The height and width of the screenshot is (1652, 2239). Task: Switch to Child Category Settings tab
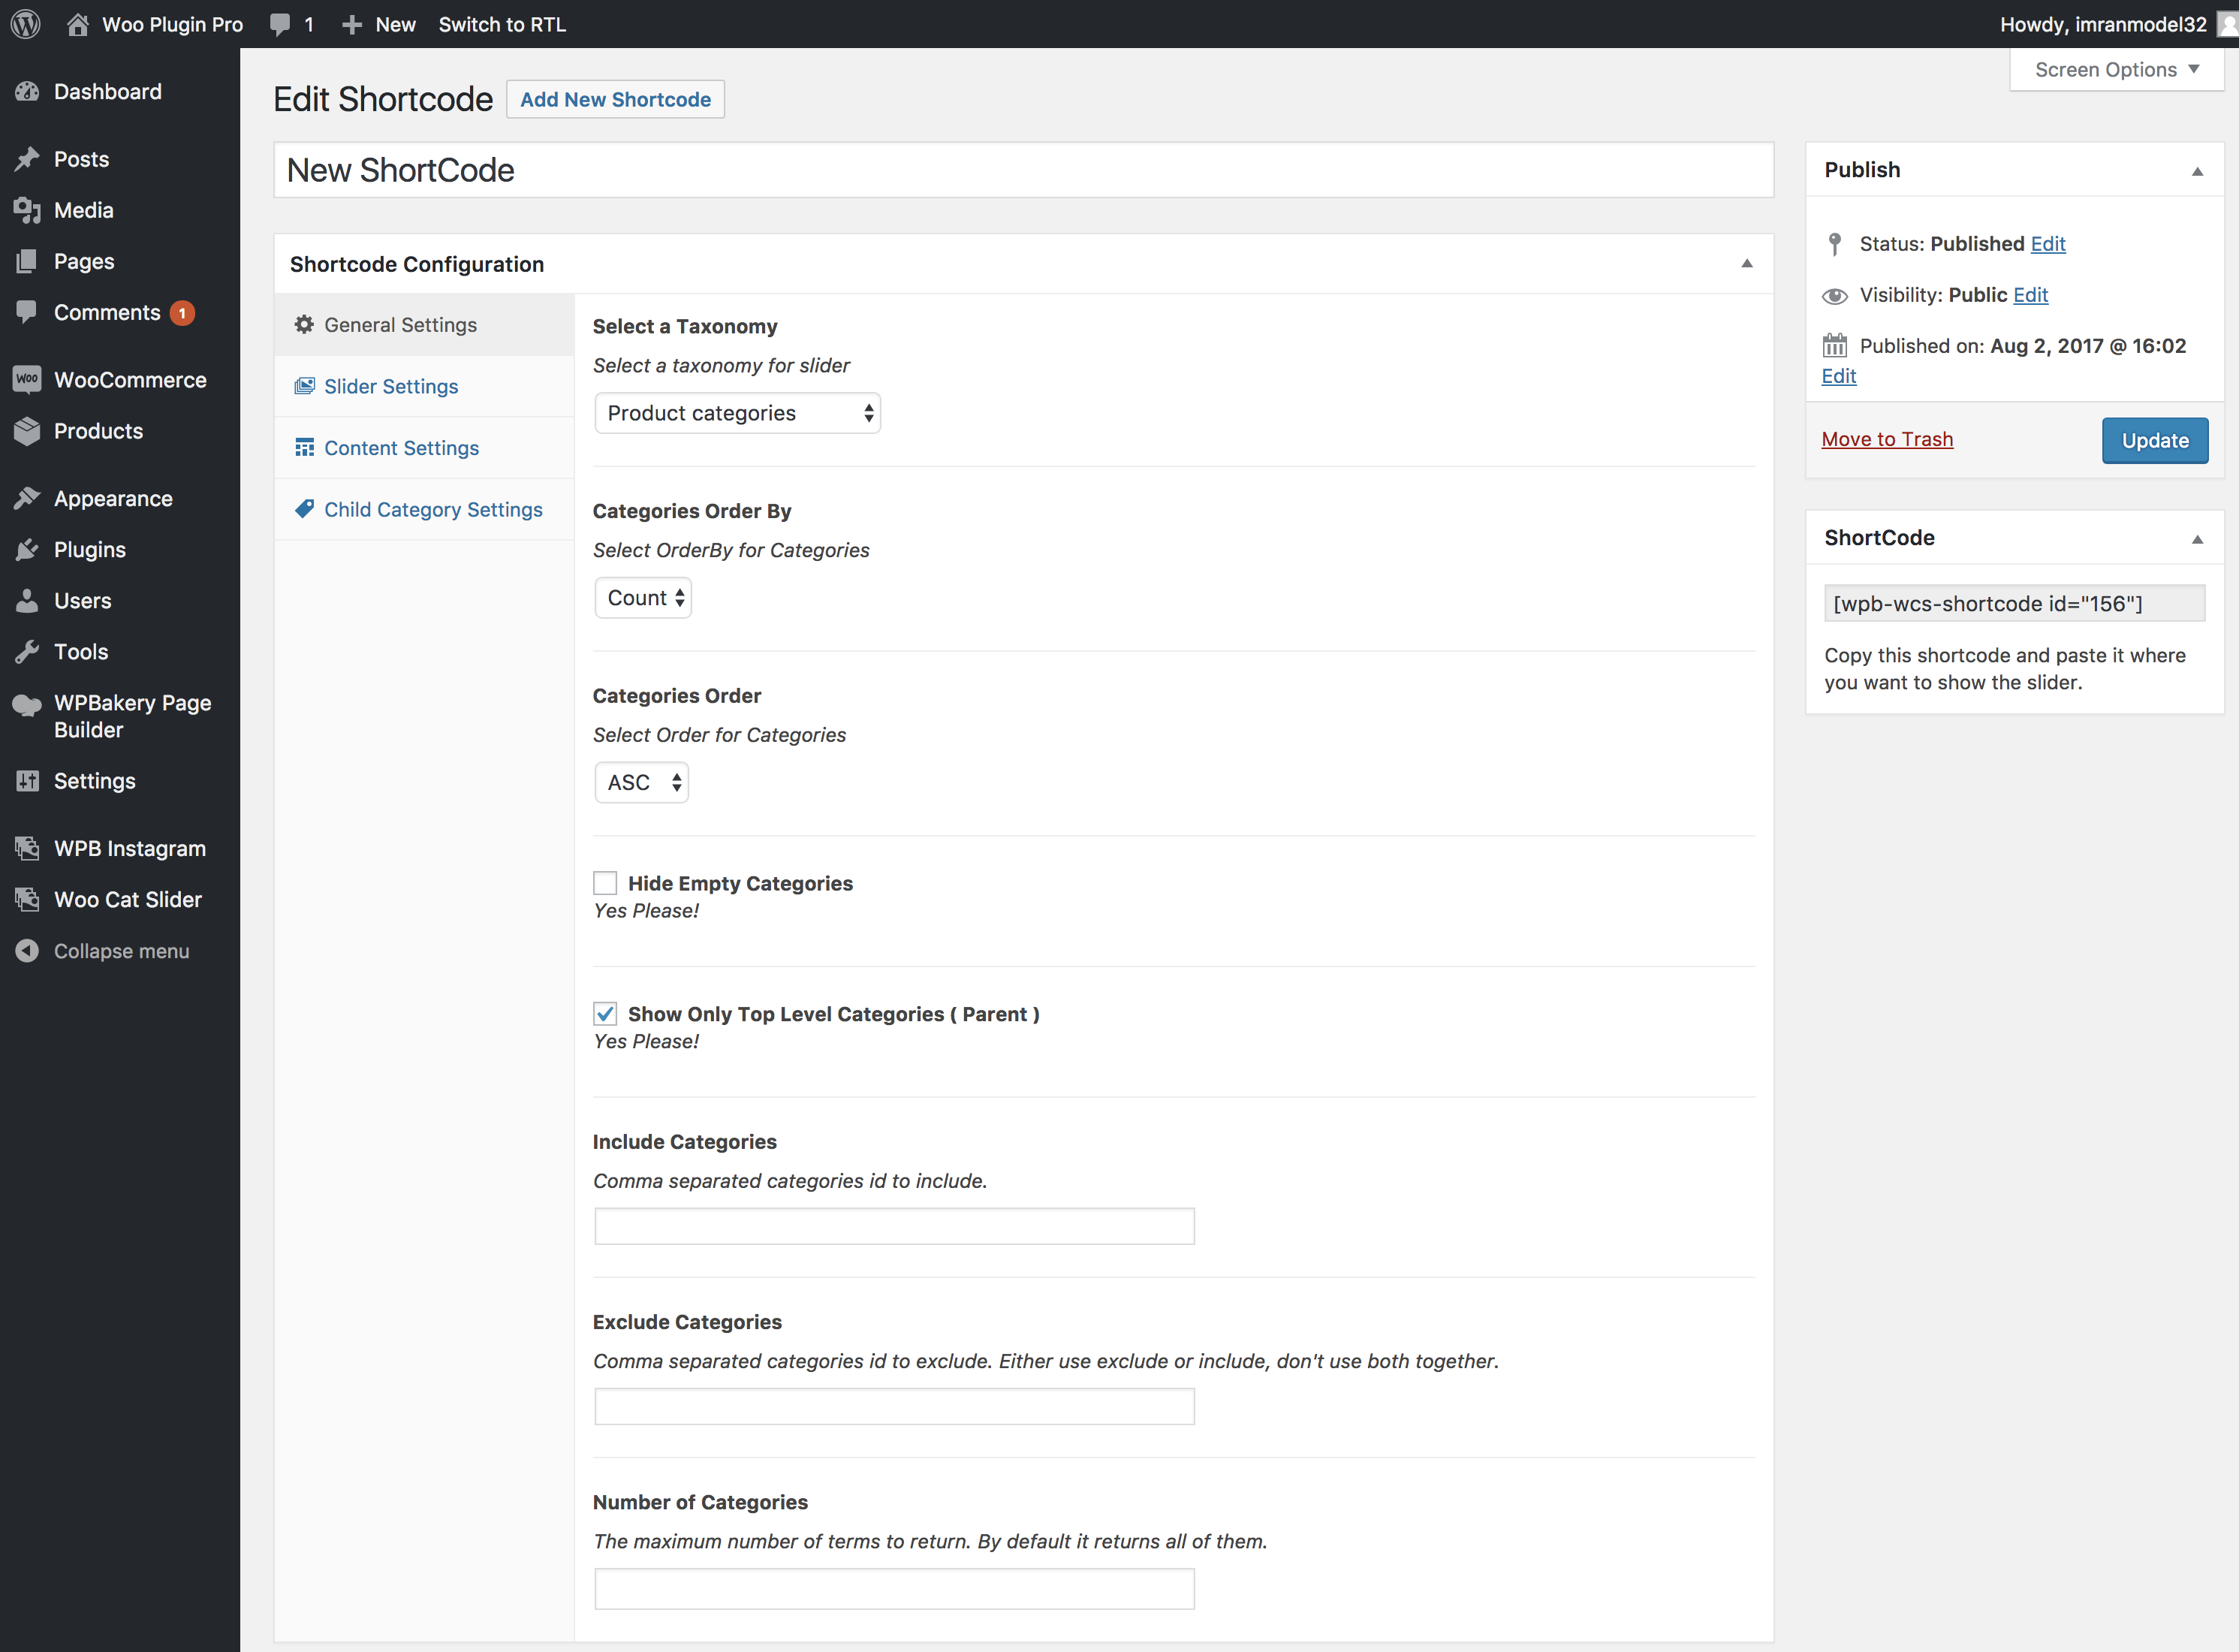(424, 510)
